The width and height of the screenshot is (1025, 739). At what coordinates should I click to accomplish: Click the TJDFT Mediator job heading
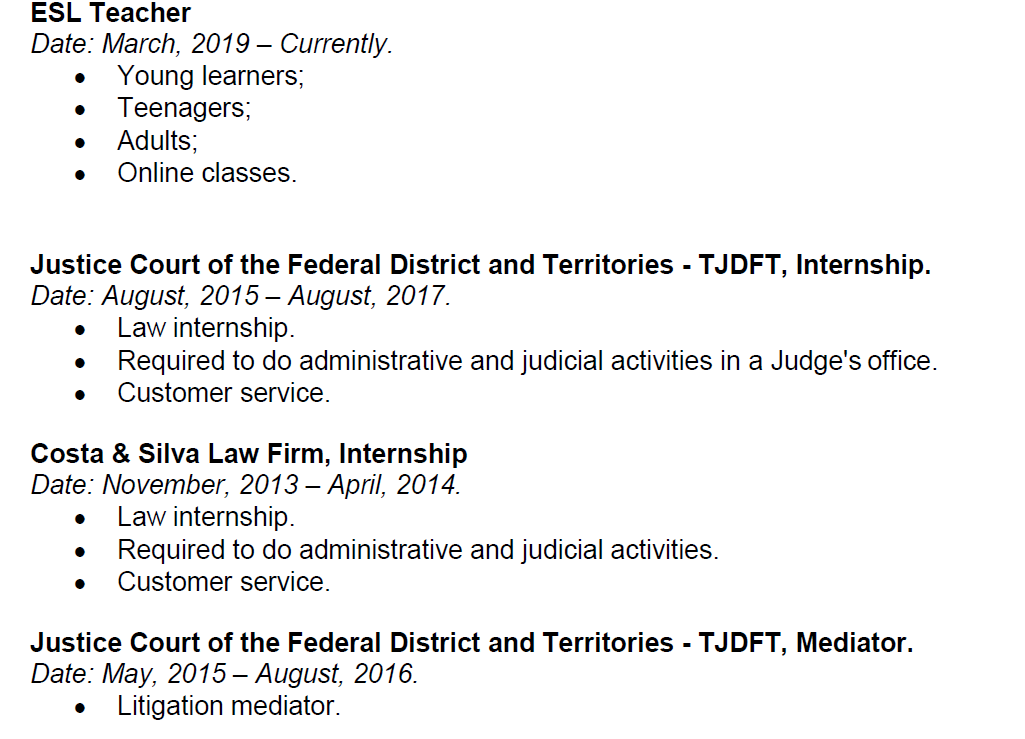(471, 642)
